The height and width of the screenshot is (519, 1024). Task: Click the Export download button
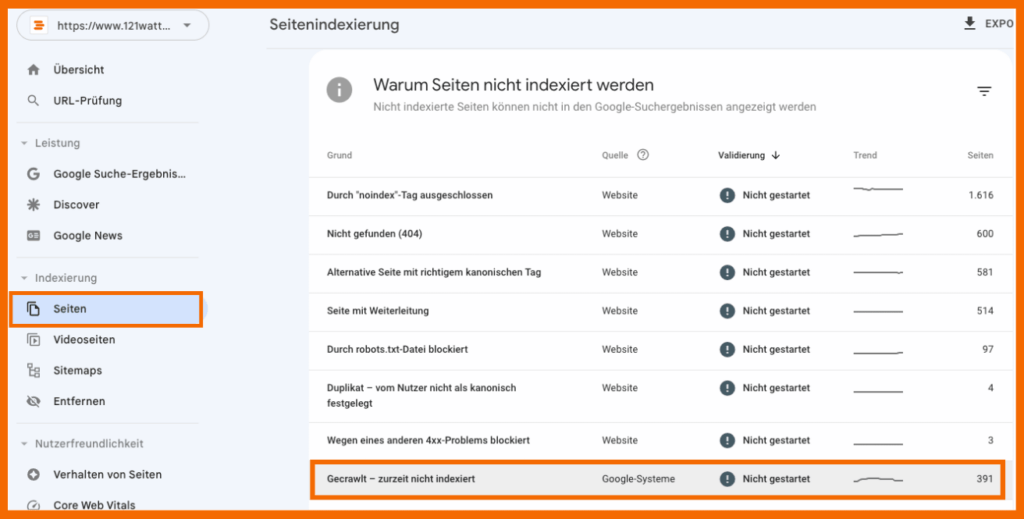tap(987, 24)
